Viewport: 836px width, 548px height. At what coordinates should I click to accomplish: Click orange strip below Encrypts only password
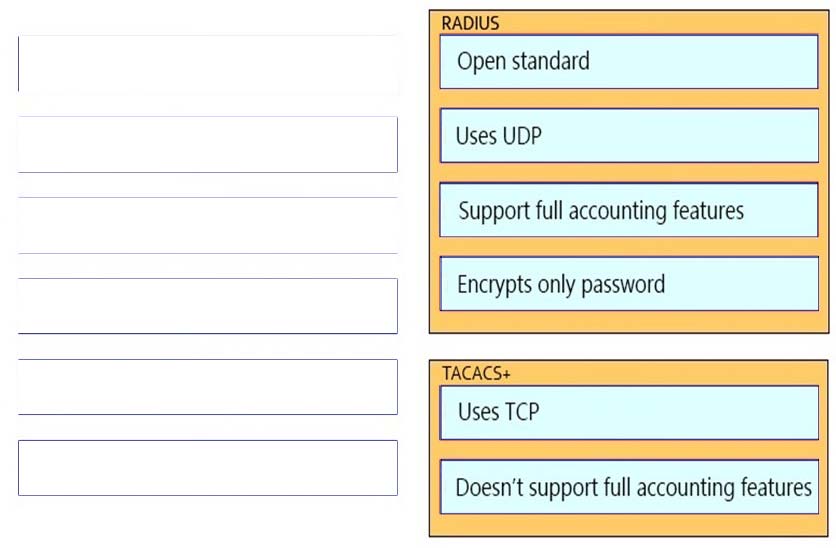(x=629, y=322)
